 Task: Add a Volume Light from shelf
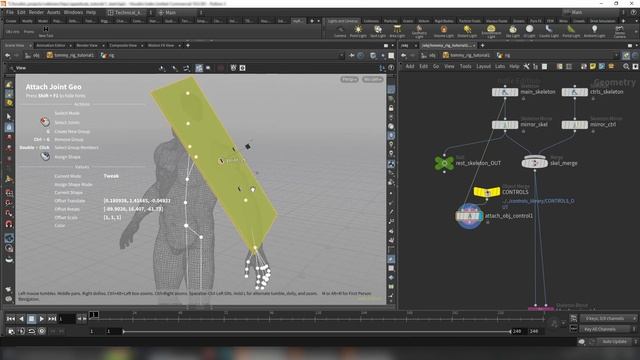[444, 31]
